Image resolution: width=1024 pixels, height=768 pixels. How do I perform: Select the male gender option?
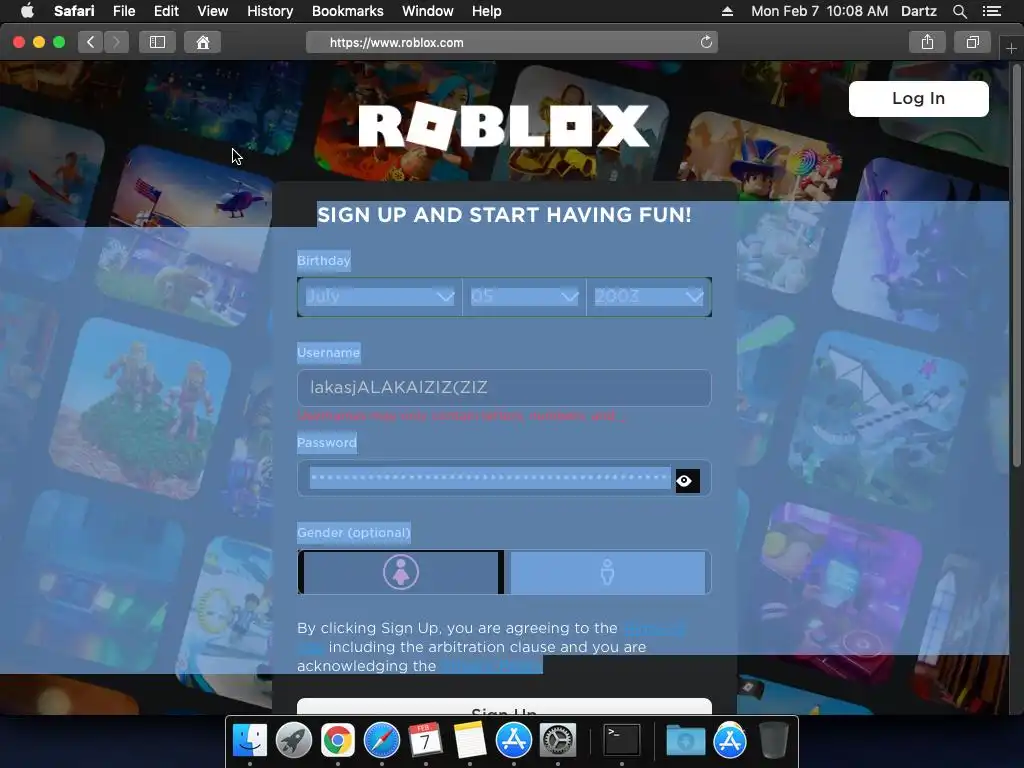point(607,572)
